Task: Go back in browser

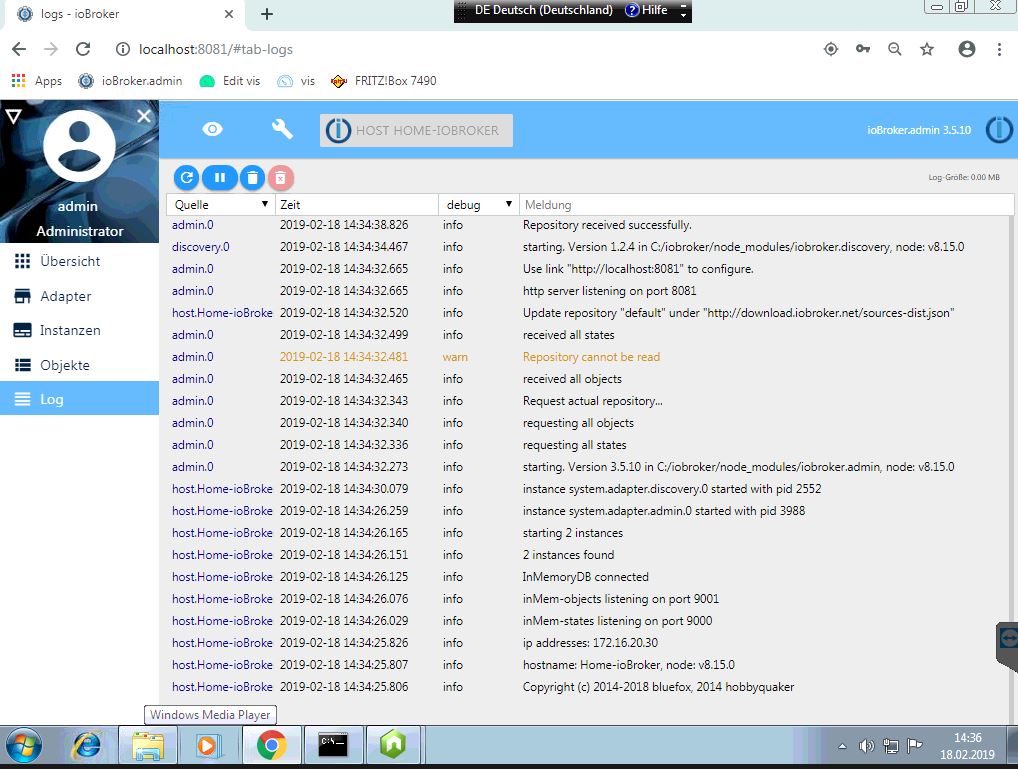Action: [19, 49]
